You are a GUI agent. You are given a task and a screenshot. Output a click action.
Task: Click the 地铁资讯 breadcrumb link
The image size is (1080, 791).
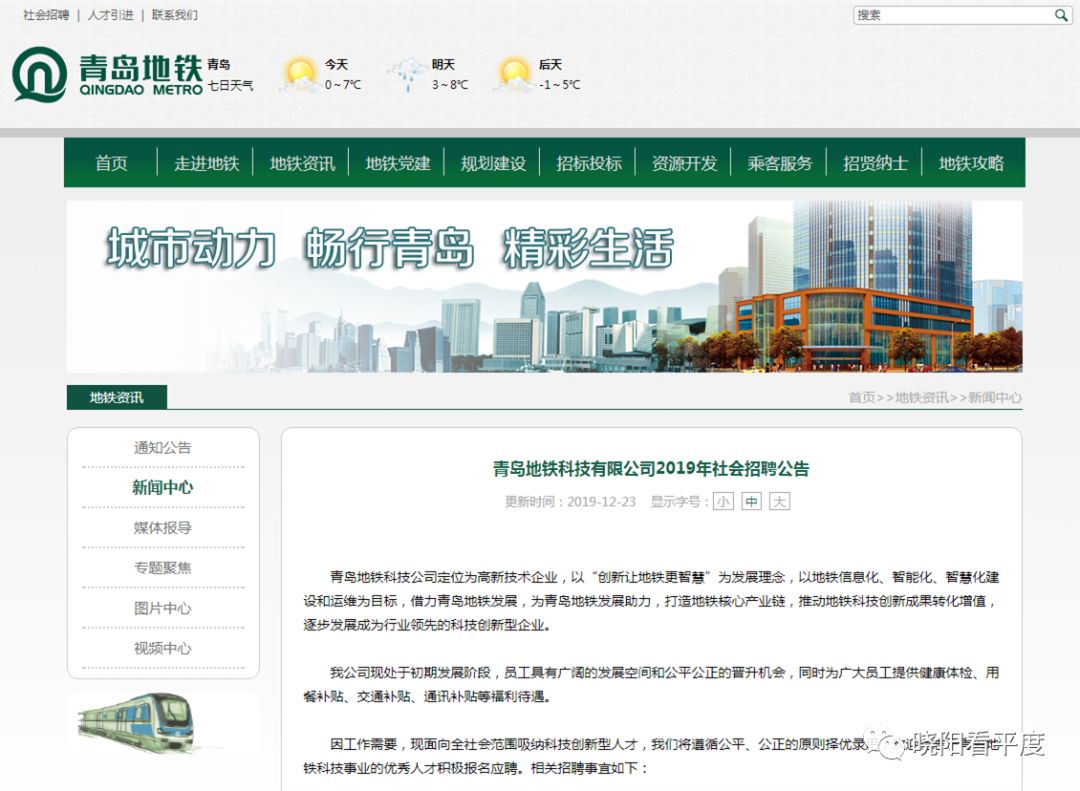(x=921, y=398)
